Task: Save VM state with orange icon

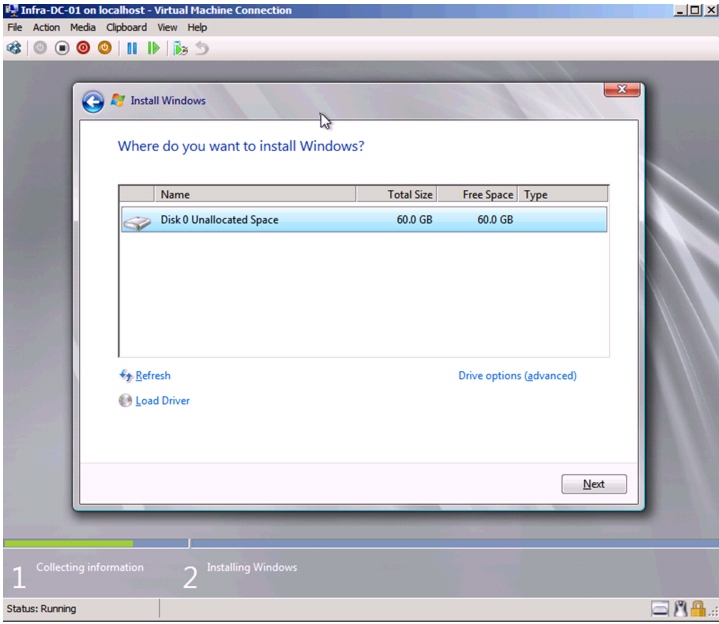Action: pos(105,48)
